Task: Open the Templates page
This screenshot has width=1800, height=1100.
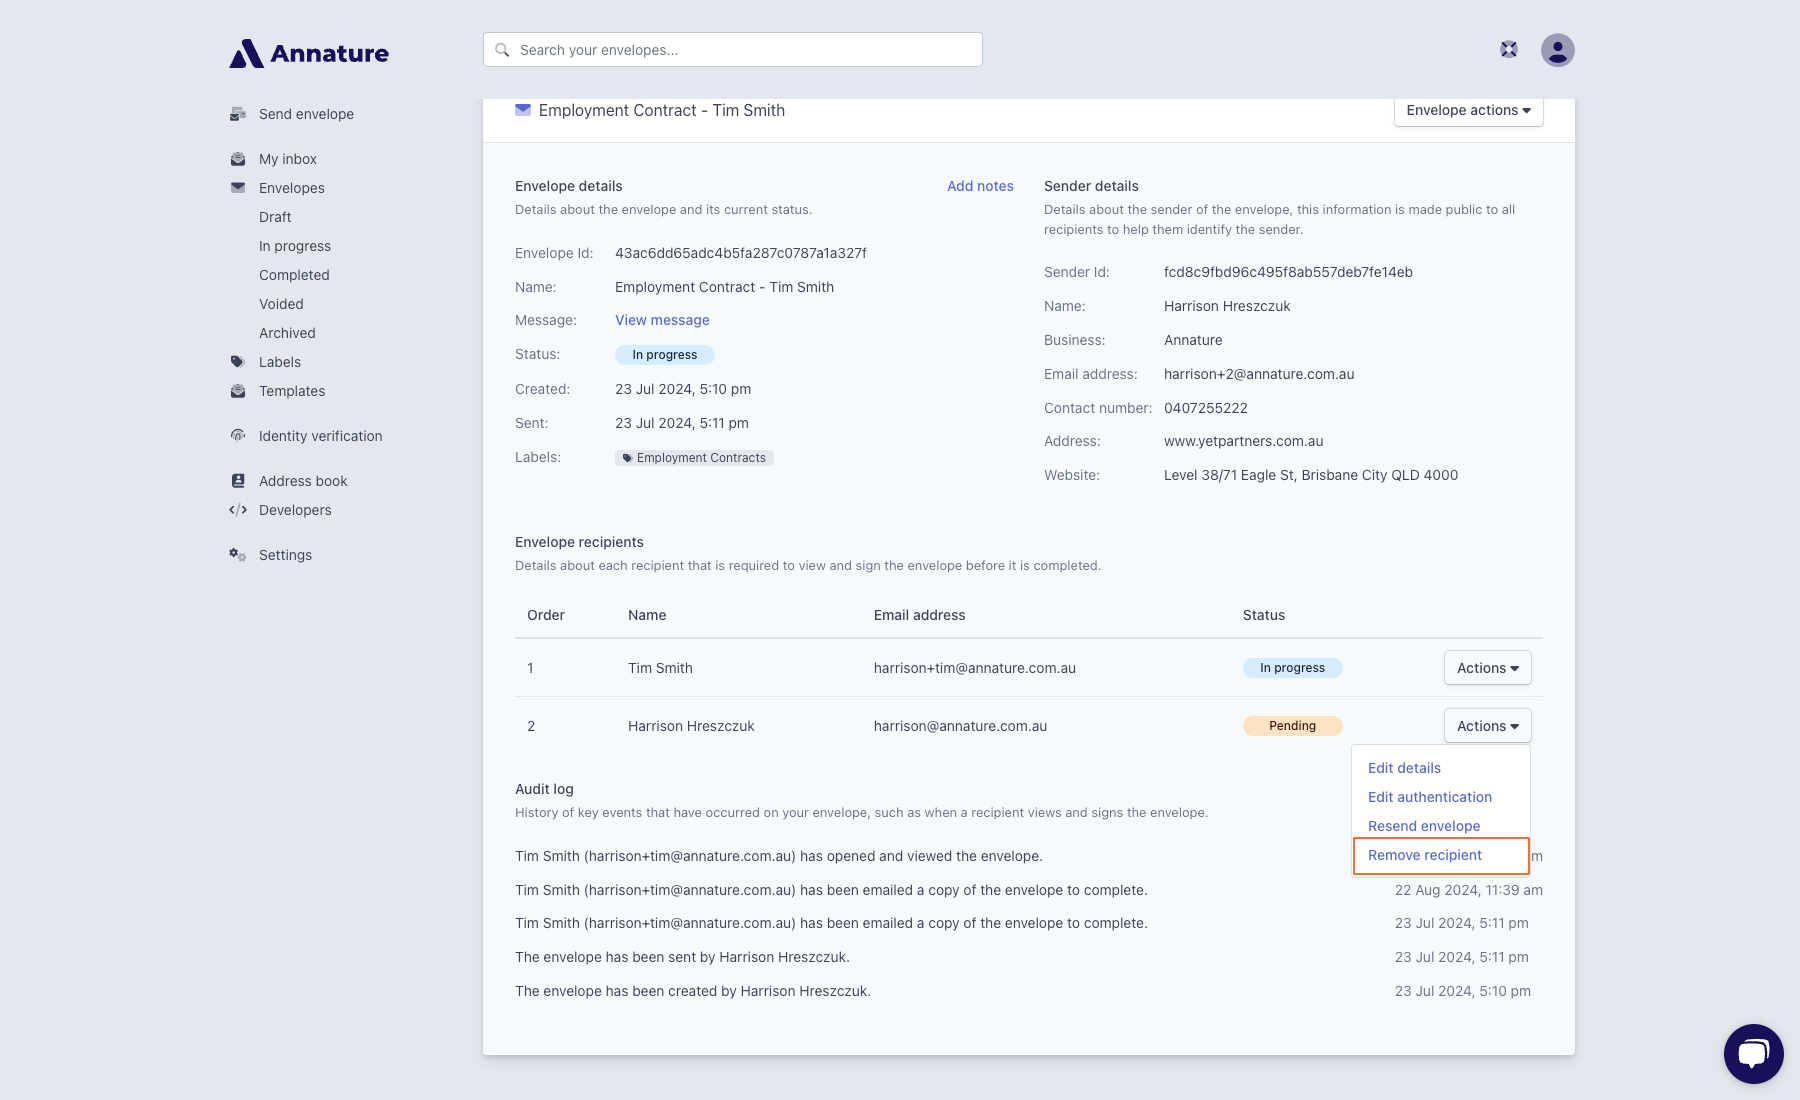Action: coord(292,391)
